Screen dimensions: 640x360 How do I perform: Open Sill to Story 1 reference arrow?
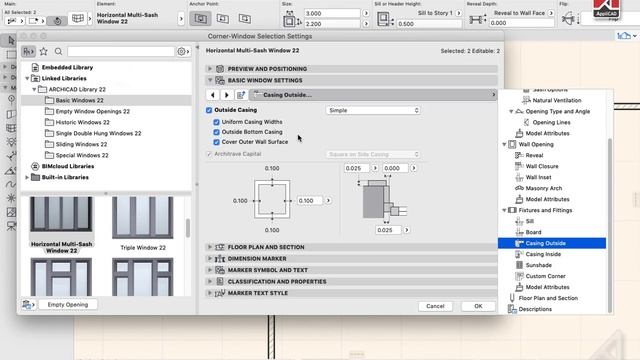click(x=458, y=13)
